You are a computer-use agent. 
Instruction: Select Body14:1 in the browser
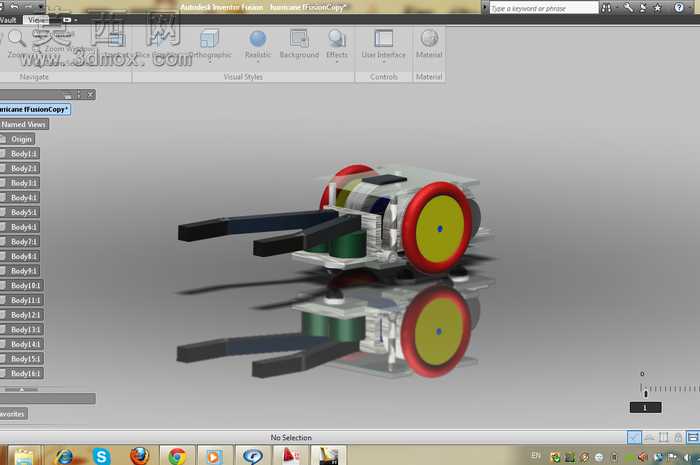(x=21, y=345)
